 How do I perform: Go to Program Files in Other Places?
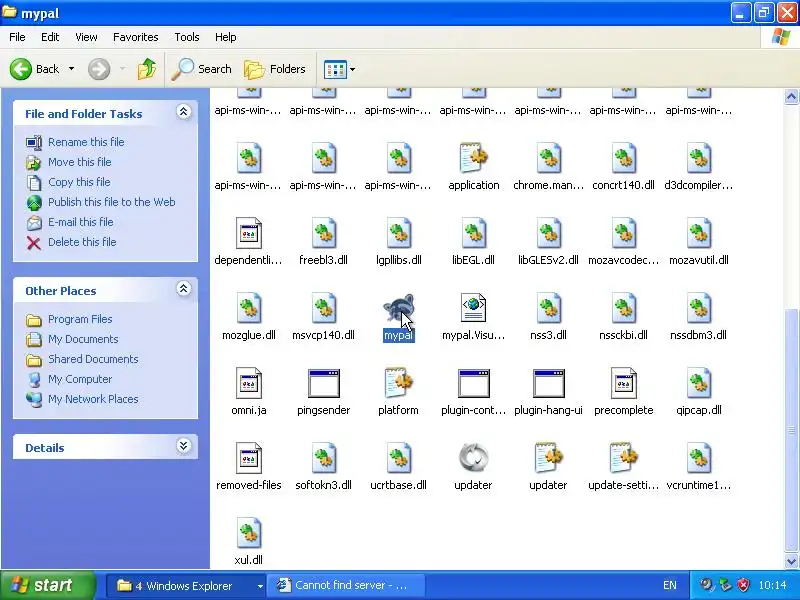pos(80,319)
